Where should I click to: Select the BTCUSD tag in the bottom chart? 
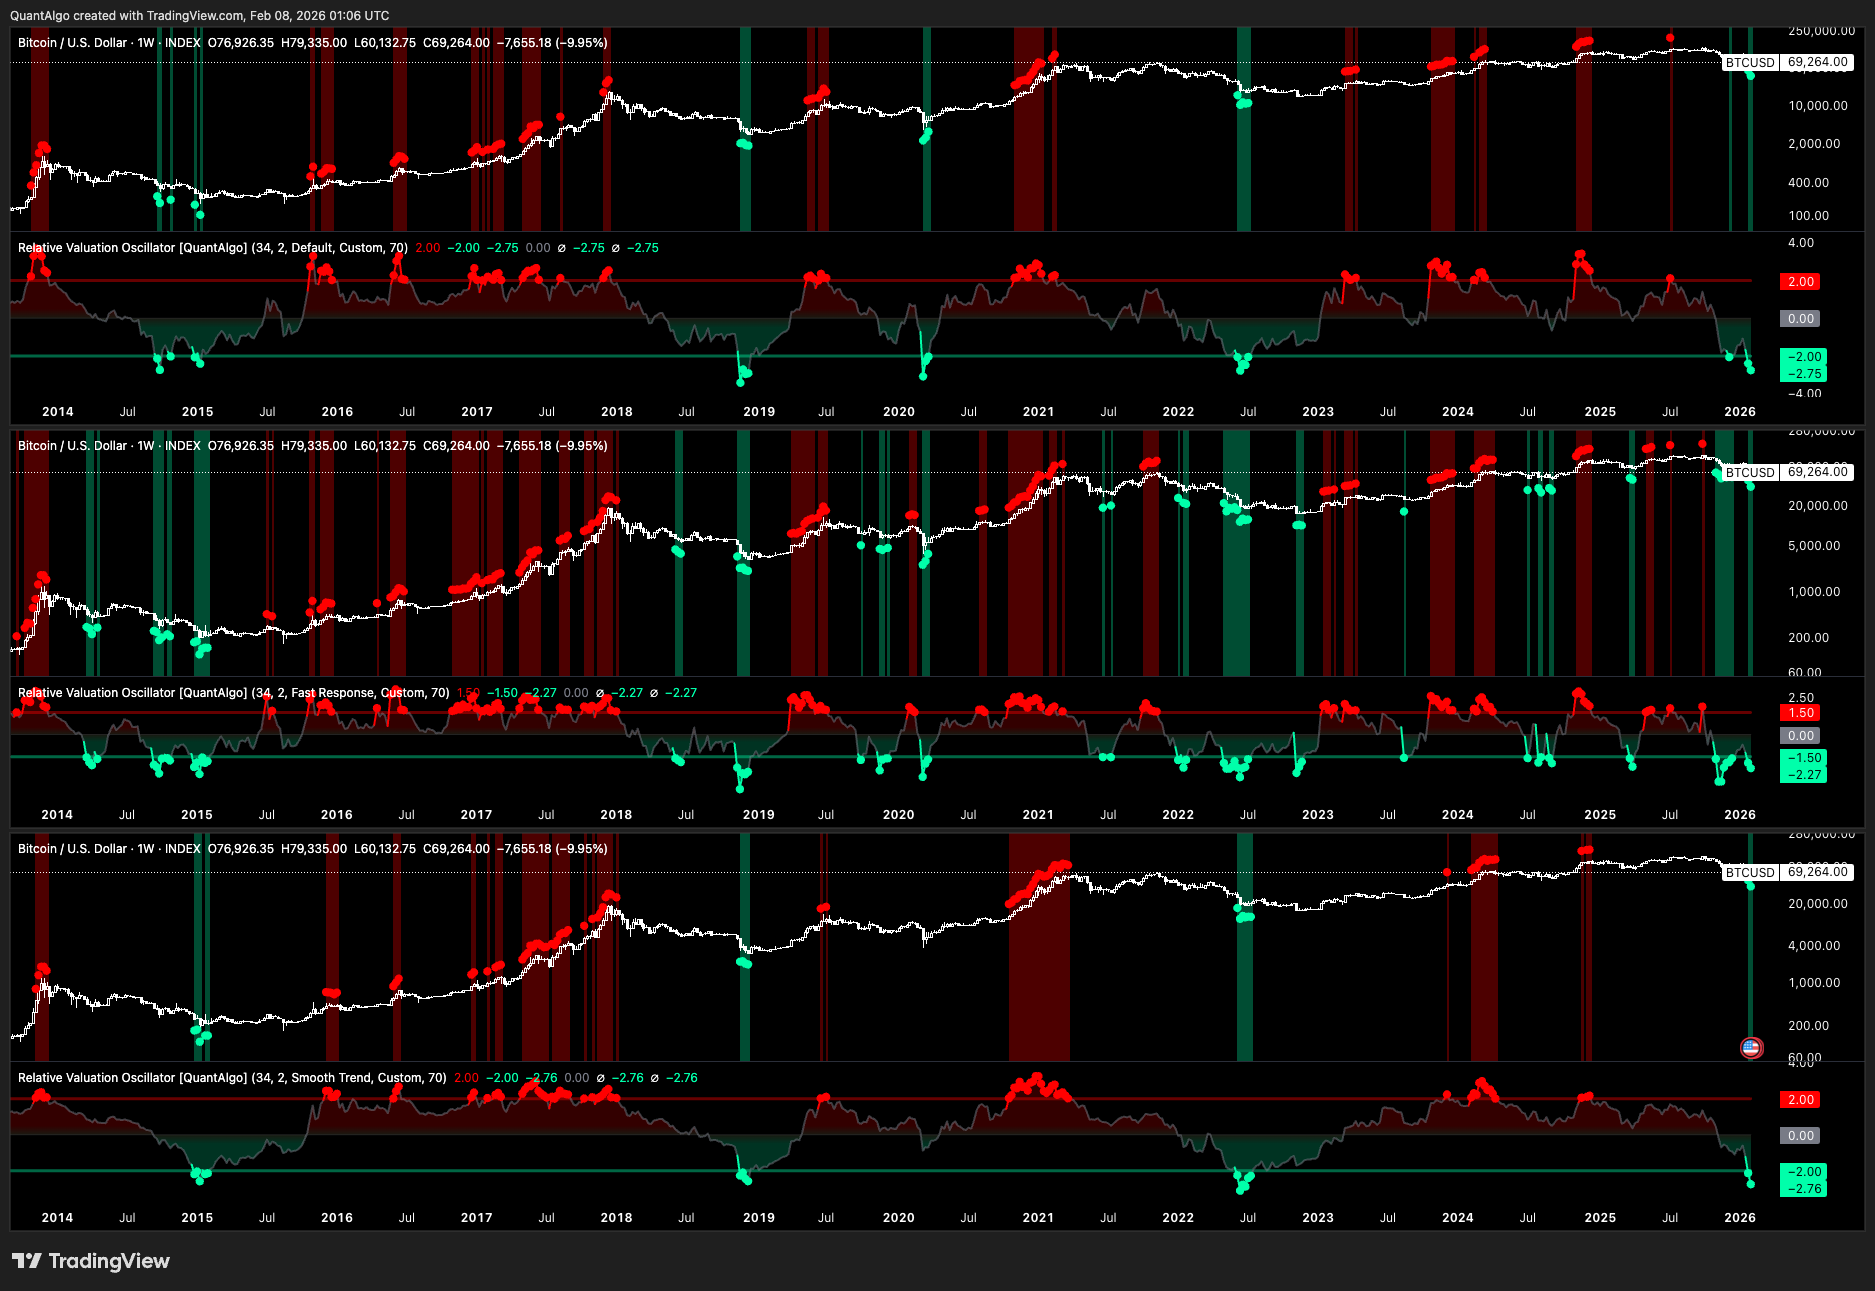click(1750, 872)
